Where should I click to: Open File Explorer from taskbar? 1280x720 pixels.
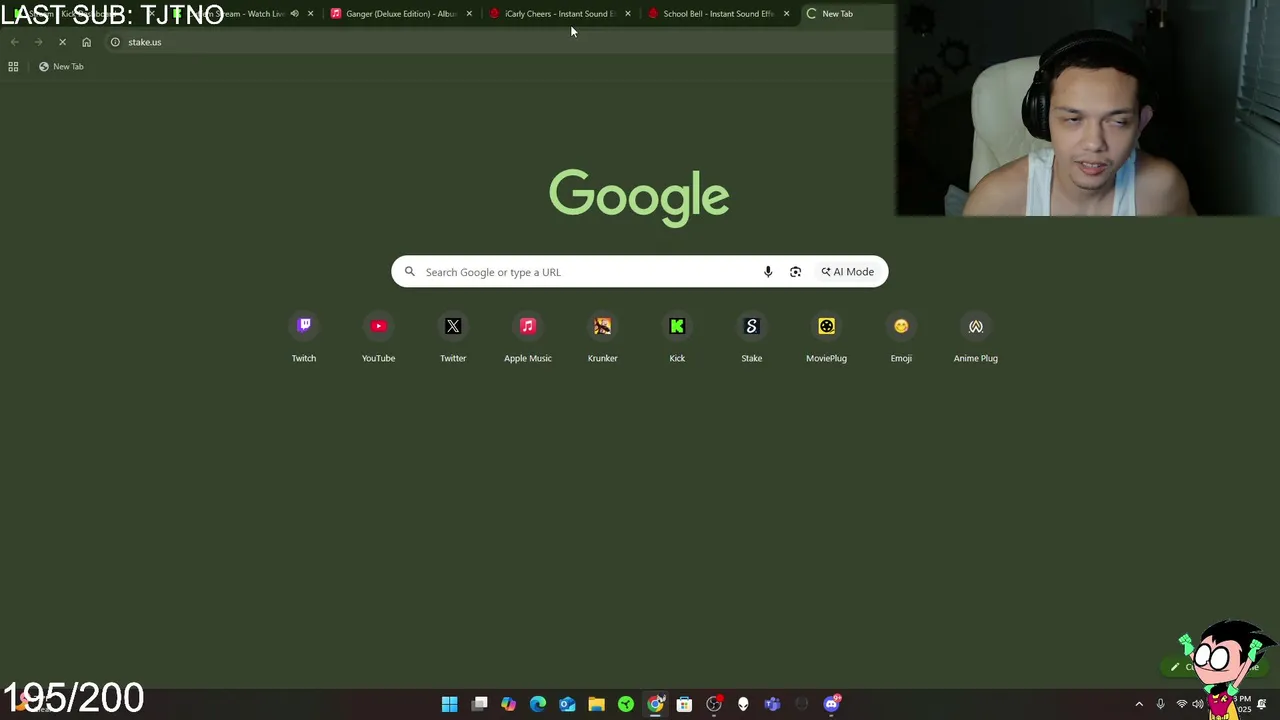point(596,704)
